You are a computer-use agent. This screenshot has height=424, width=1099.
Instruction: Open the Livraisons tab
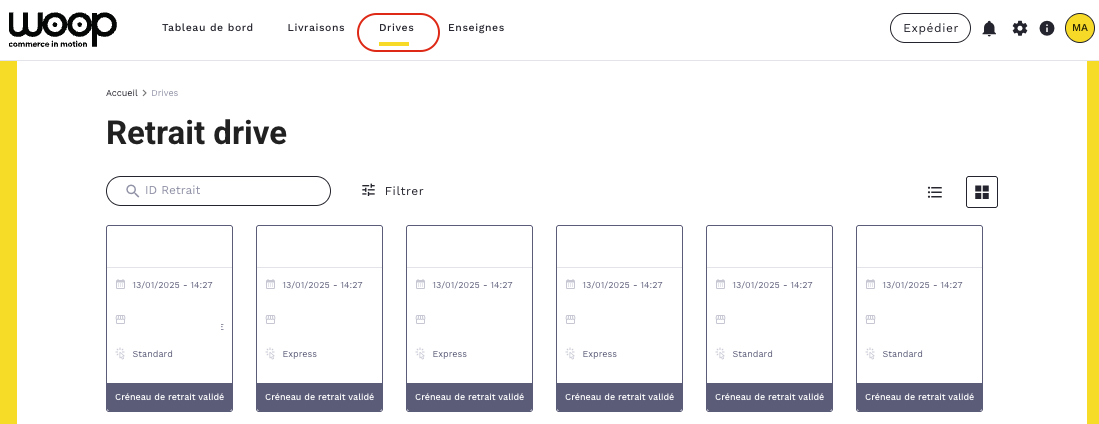316,28
